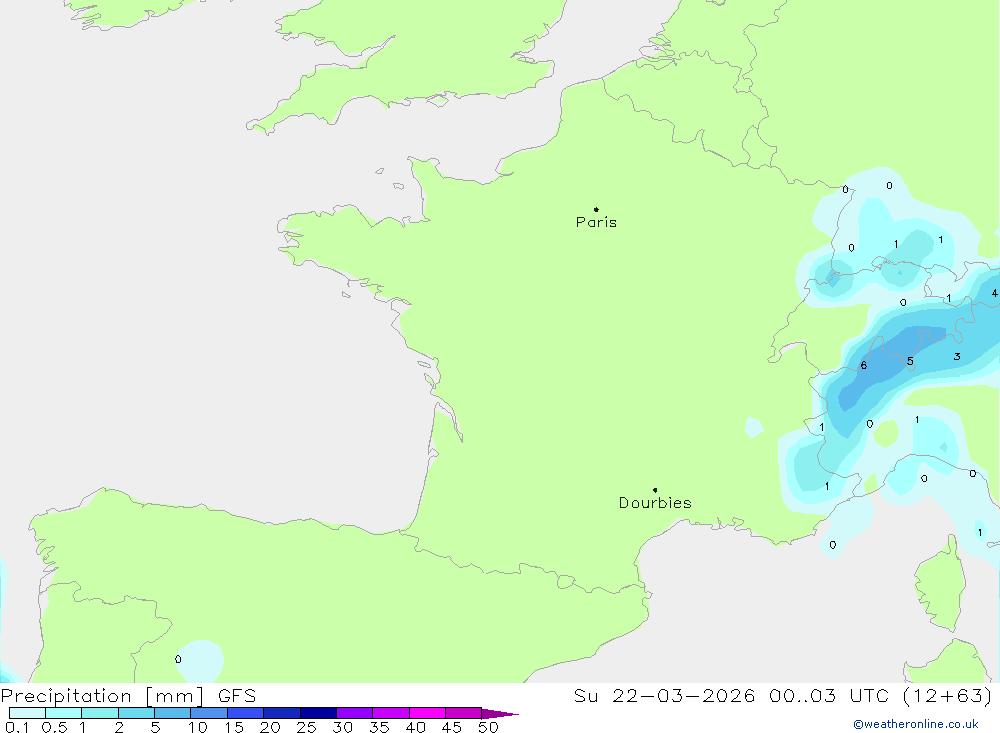Click the 5-10 mm blue legend swatch

[x=172, y=713]
